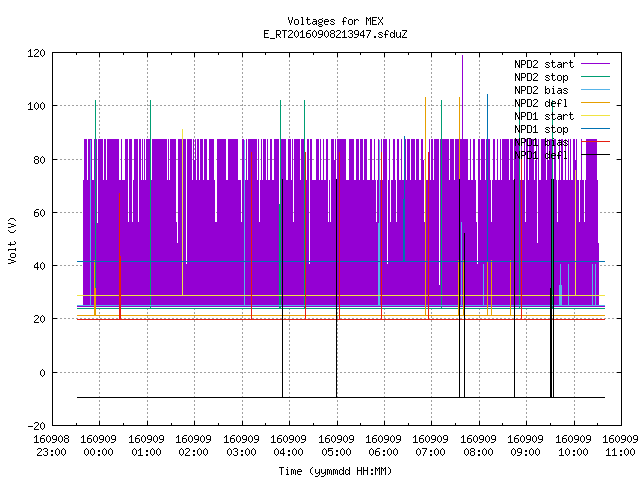Click the orange NPD2 defl legend line
Image resolution: width=640 pixels, height=480 pixels.
pyautogui.click(x=596, y=102)
